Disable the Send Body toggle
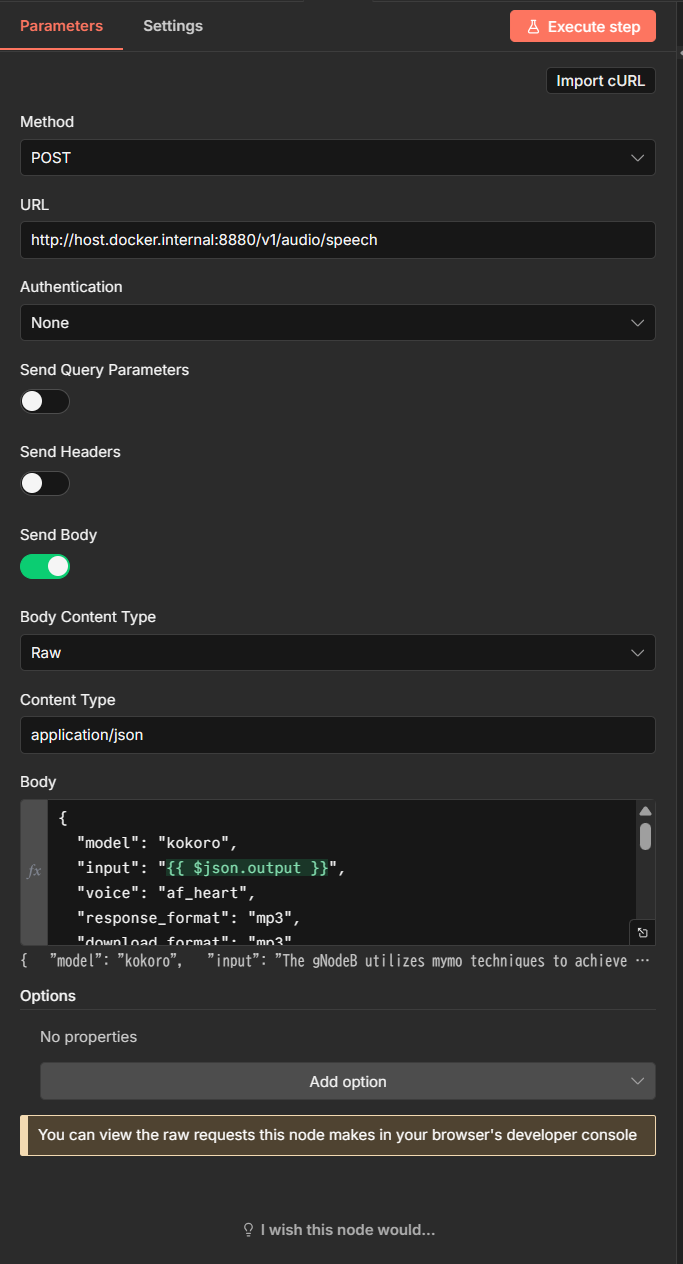Image resolution: width=683 pixels, height=1264 pixels. point(45,566)
